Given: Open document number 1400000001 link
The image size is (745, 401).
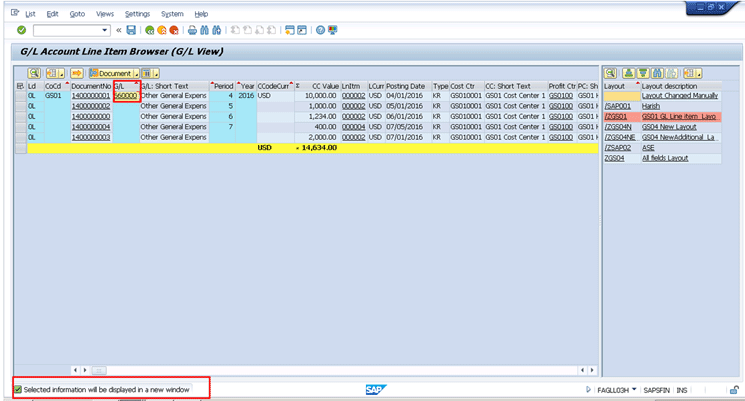Looking at the screenshot, I should point(90,96).
